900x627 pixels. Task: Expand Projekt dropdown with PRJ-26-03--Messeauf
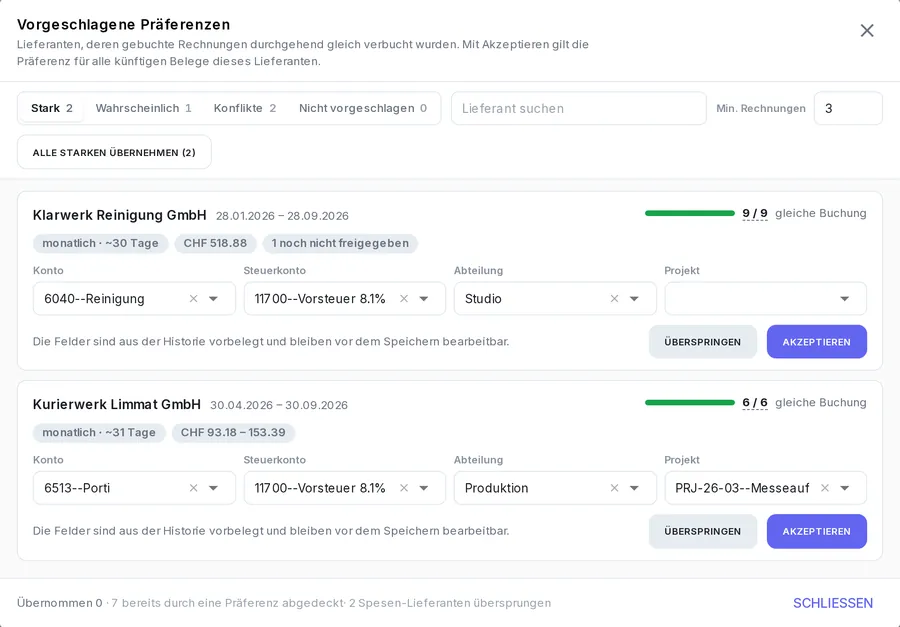click(845, 488)
